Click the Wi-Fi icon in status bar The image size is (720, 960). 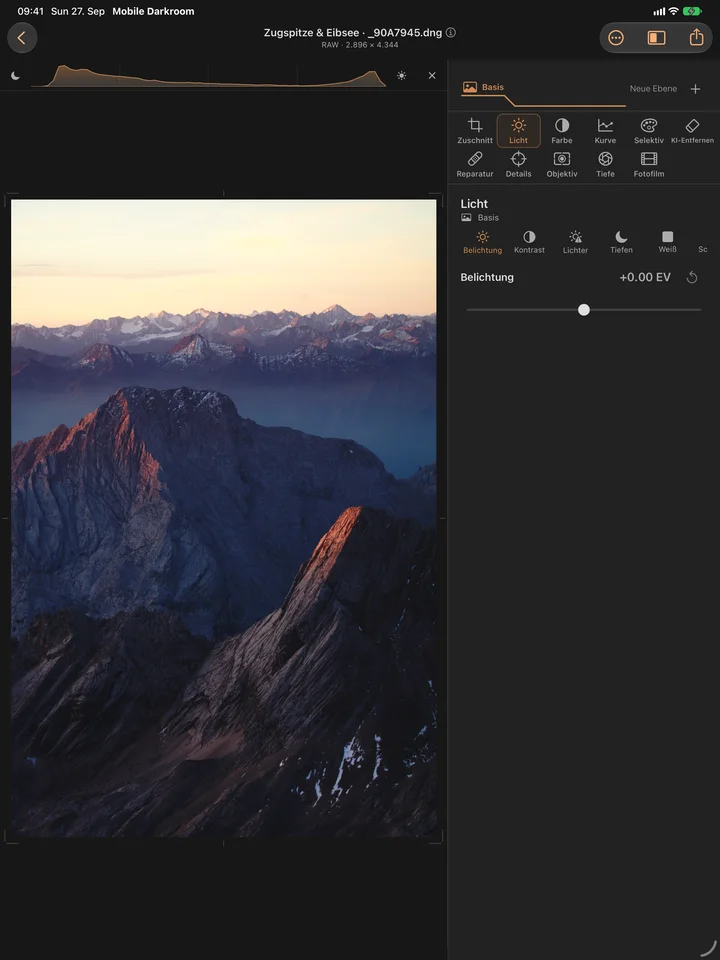tap(673, 11)
